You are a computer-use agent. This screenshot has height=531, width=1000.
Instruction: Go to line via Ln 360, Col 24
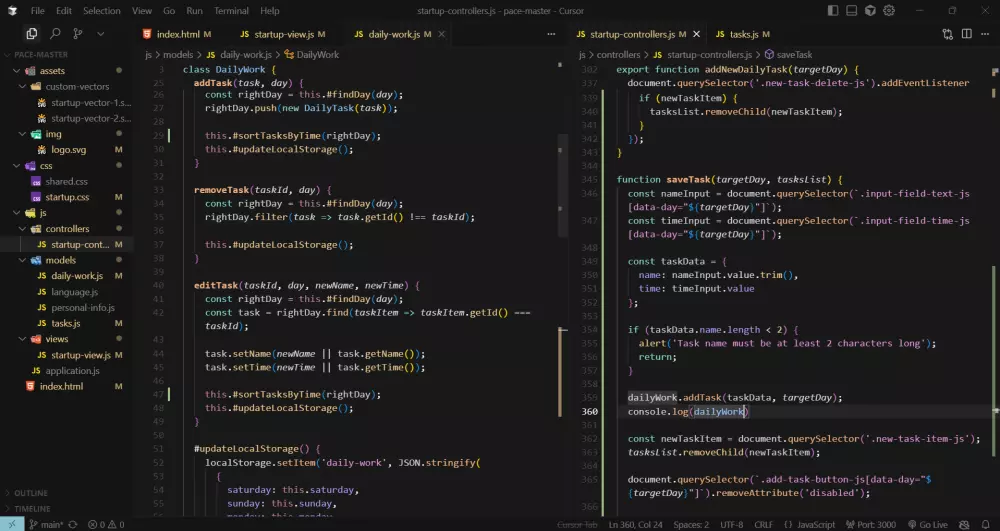click(x=635, y=525)
